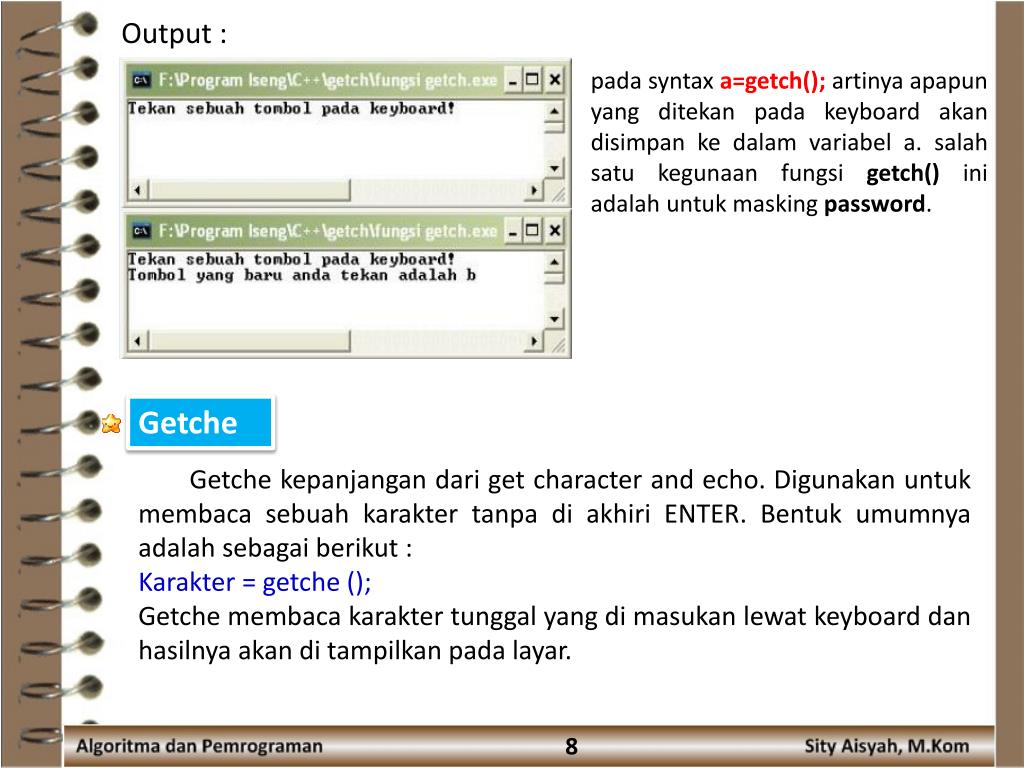Click scroll-up arrow in upper console window
Viewport: 1024px width, 768px height.
click(x=554, y=110)
